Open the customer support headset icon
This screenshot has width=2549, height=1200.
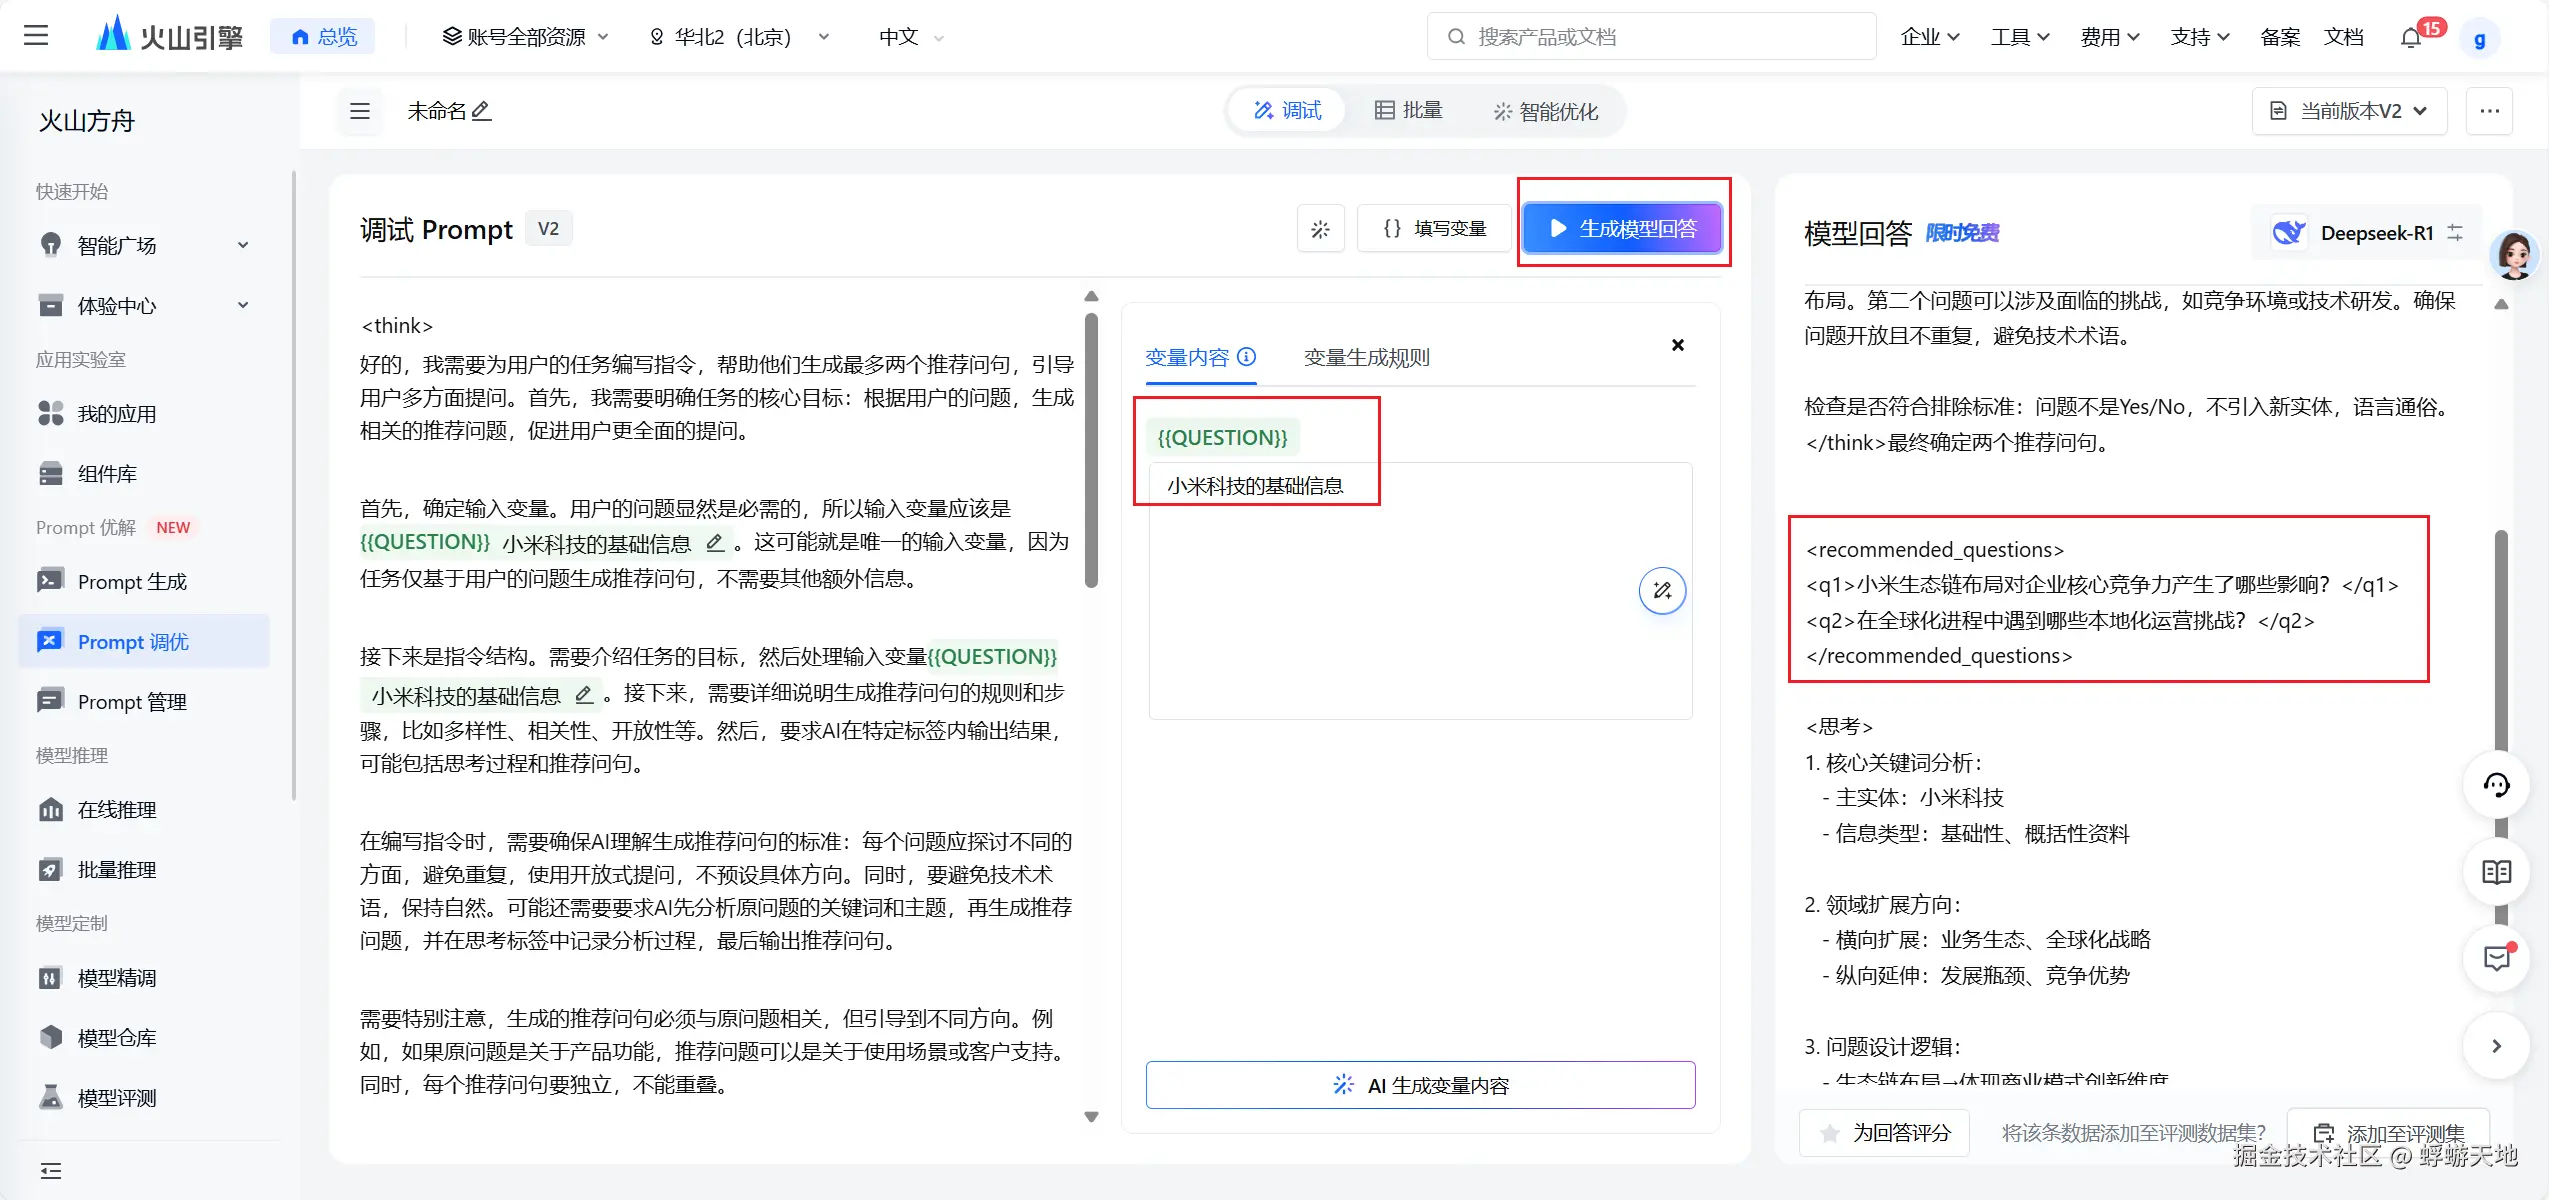2496,785
